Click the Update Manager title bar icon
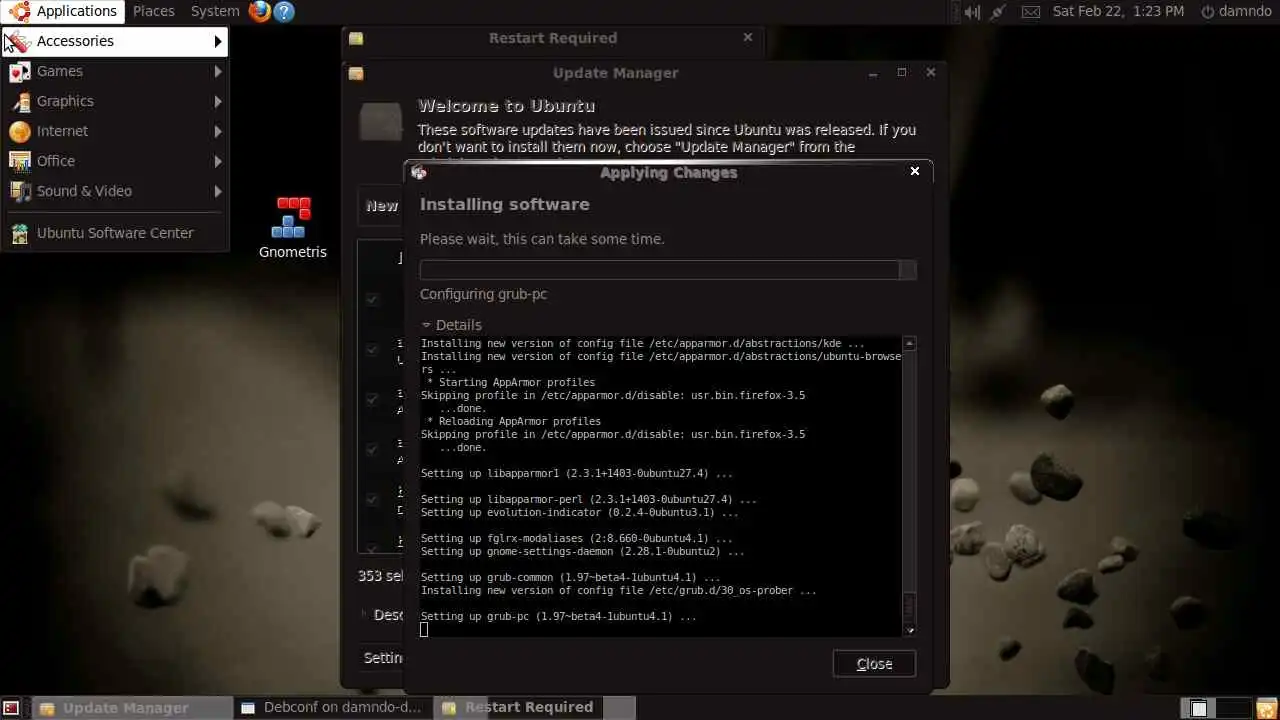The image size is (1280, 720). pos(356,73)
